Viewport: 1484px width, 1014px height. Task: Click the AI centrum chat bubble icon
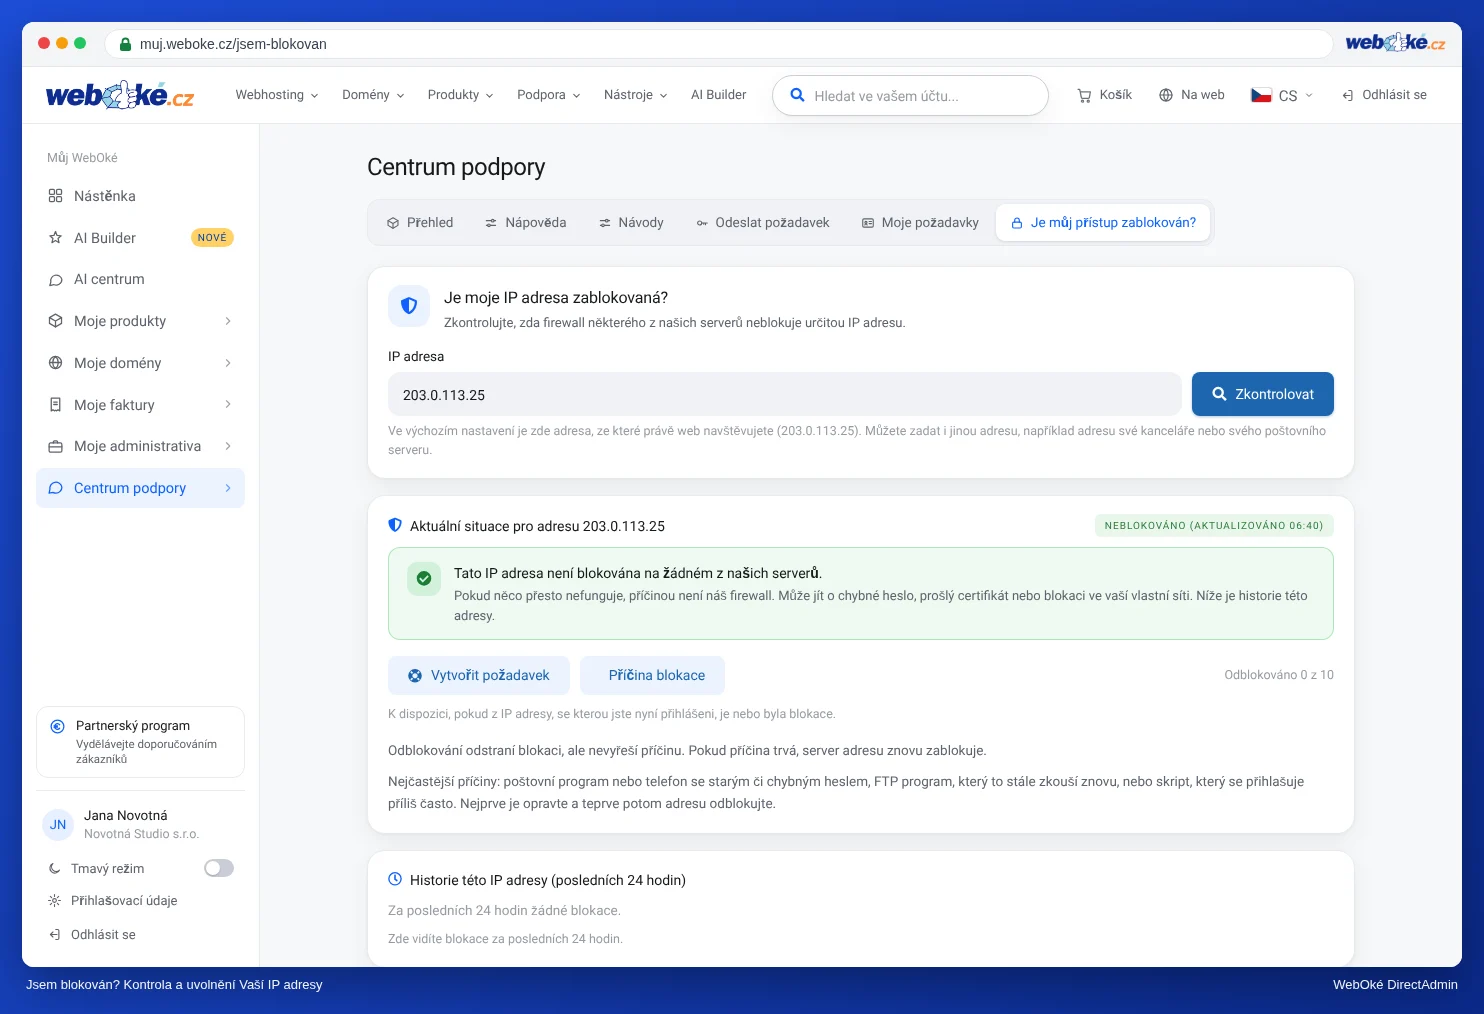pos(56,280)
